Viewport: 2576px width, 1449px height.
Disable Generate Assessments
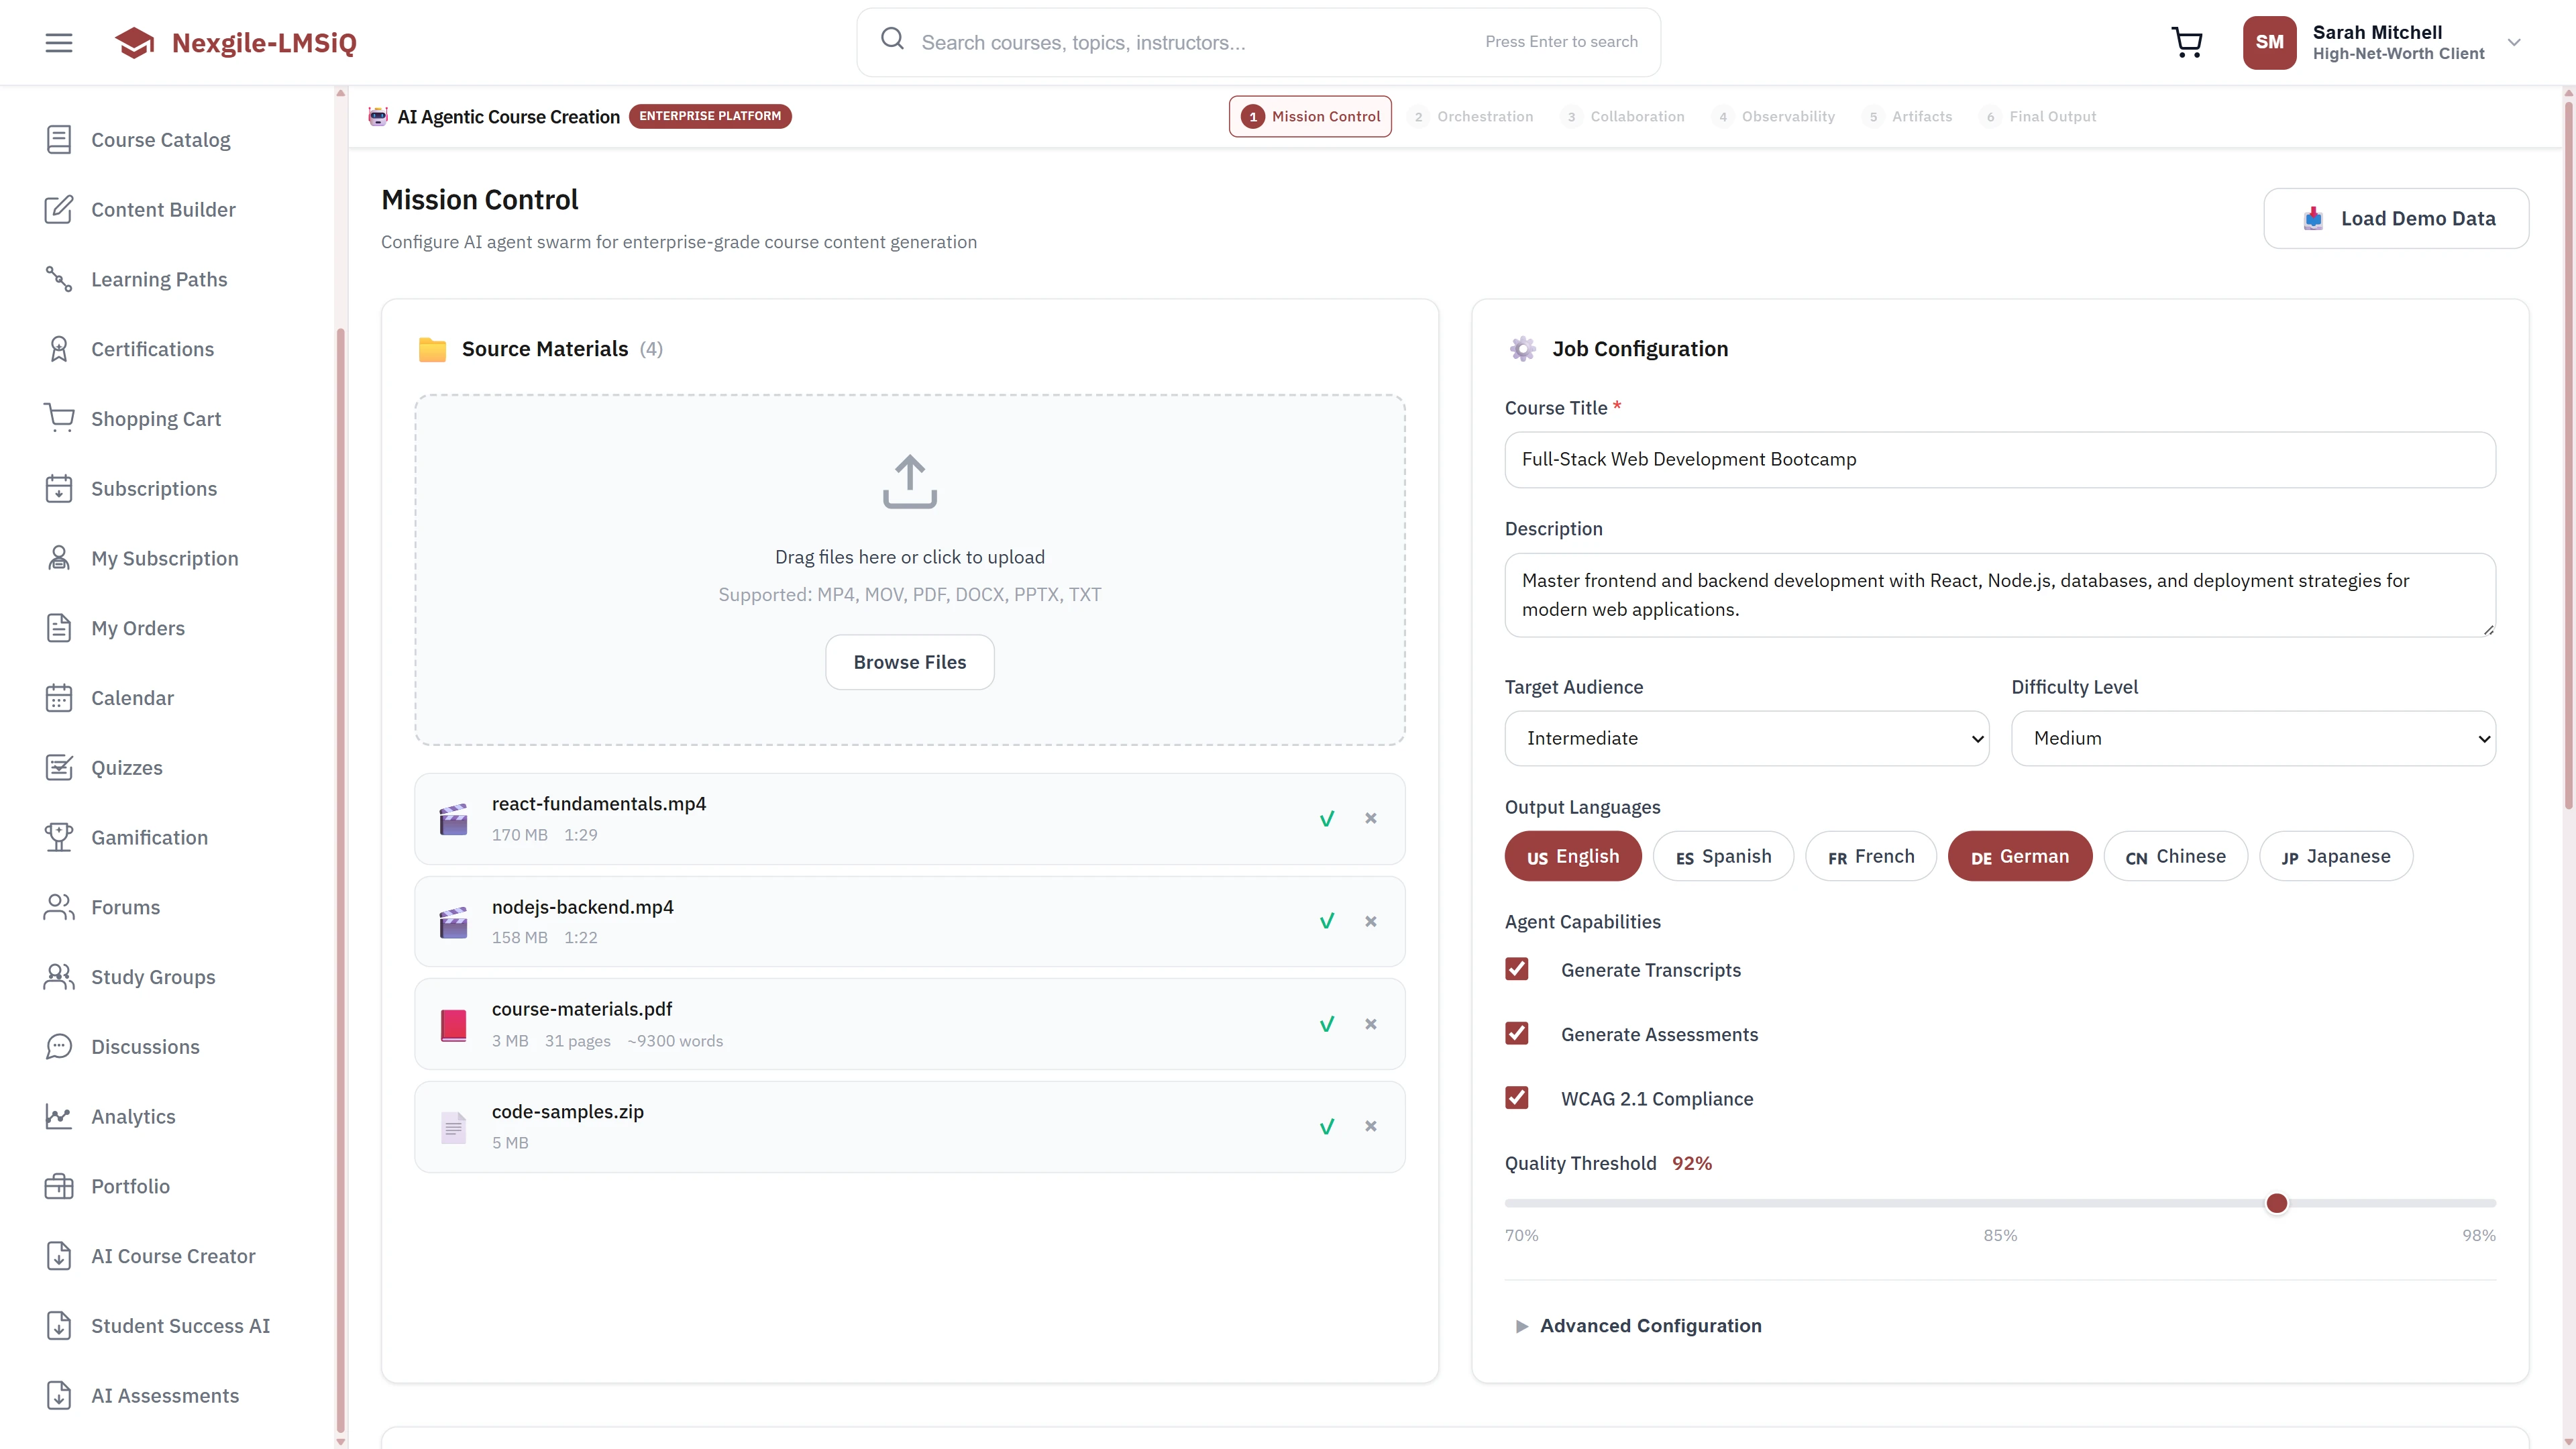(x=1517, y=1033)
